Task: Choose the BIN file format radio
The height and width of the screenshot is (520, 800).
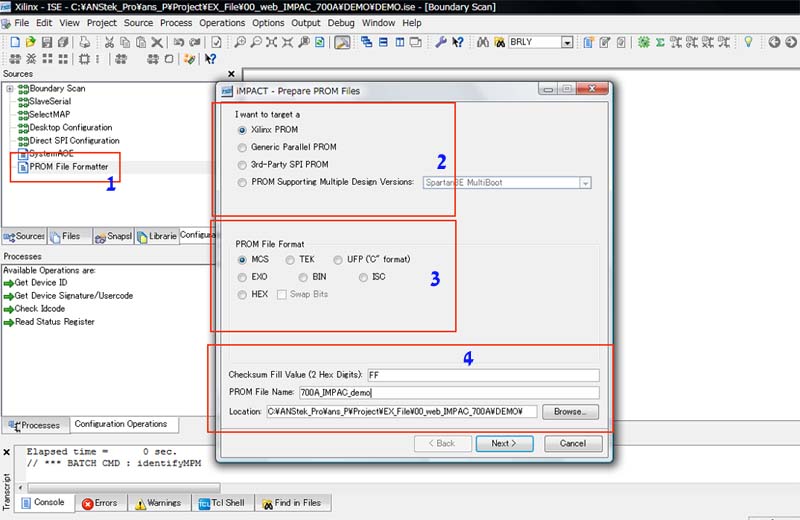Action: tap(303, 277)
